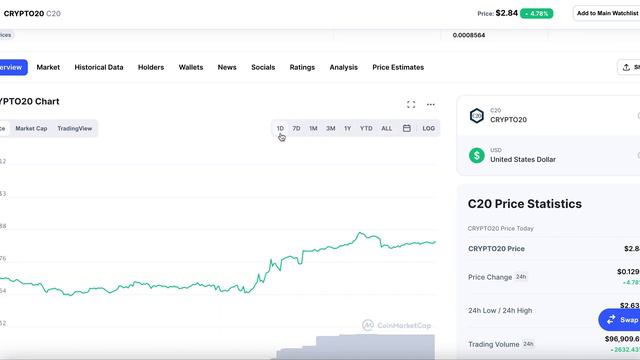Select the 1M time range
This screenshot has width=640, height=360.
point(313,128)
